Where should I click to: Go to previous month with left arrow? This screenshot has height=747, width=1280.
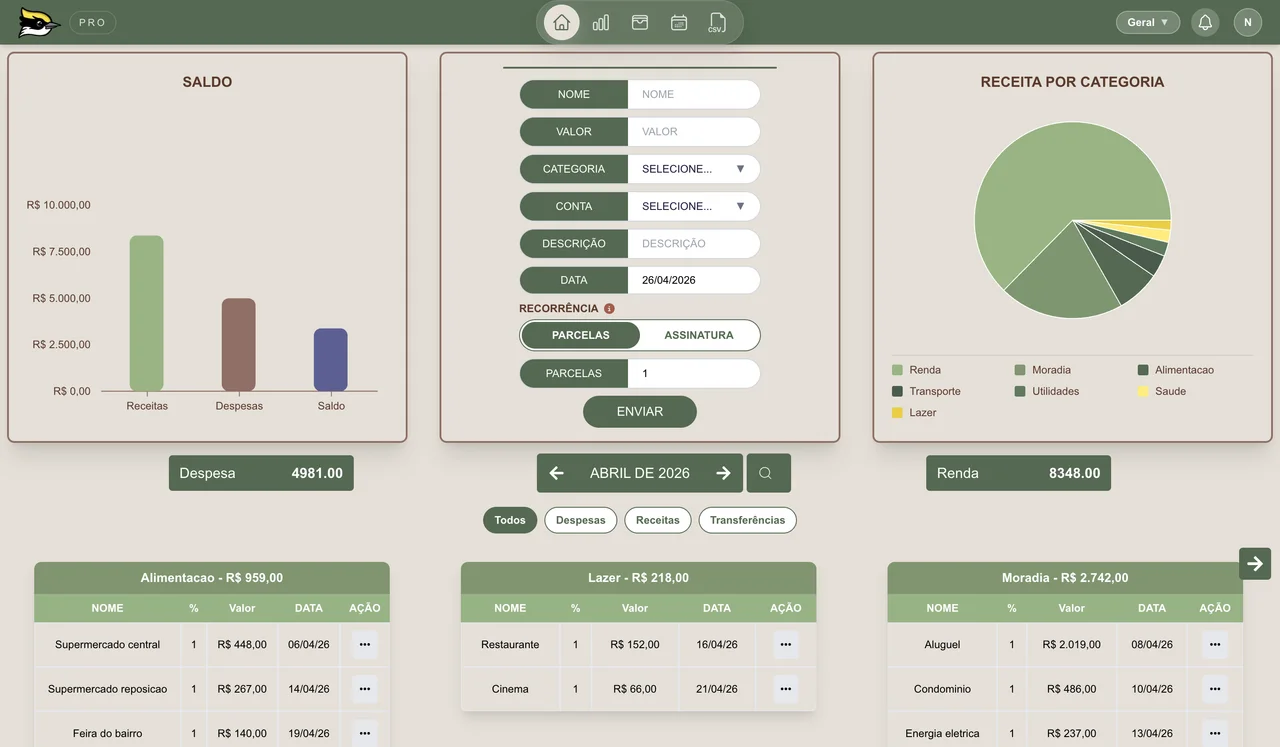(x=557, y=473)
